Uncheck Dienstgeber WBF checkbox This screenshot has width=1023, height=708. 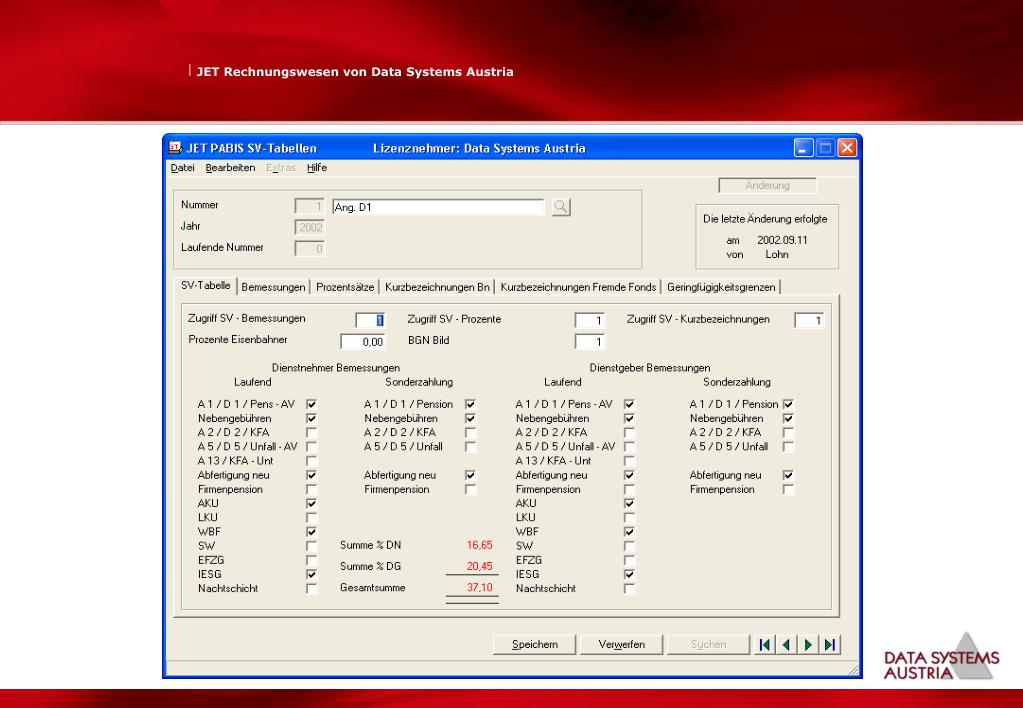pos(629,532)
